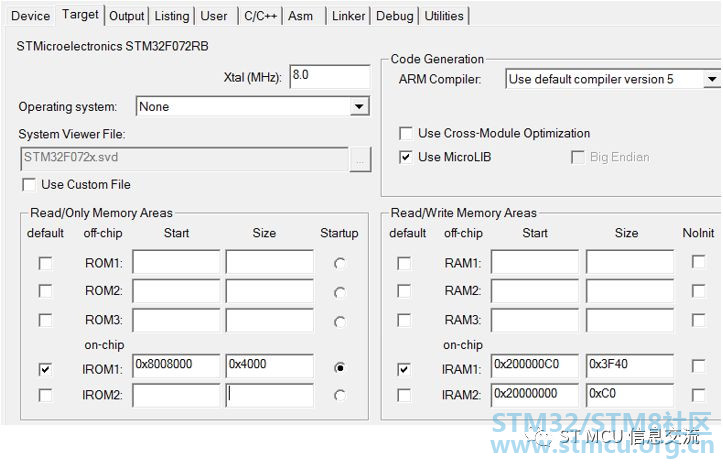Check default box for RAM3
Screen dimensions: 723x468
(x=404, y=320)
